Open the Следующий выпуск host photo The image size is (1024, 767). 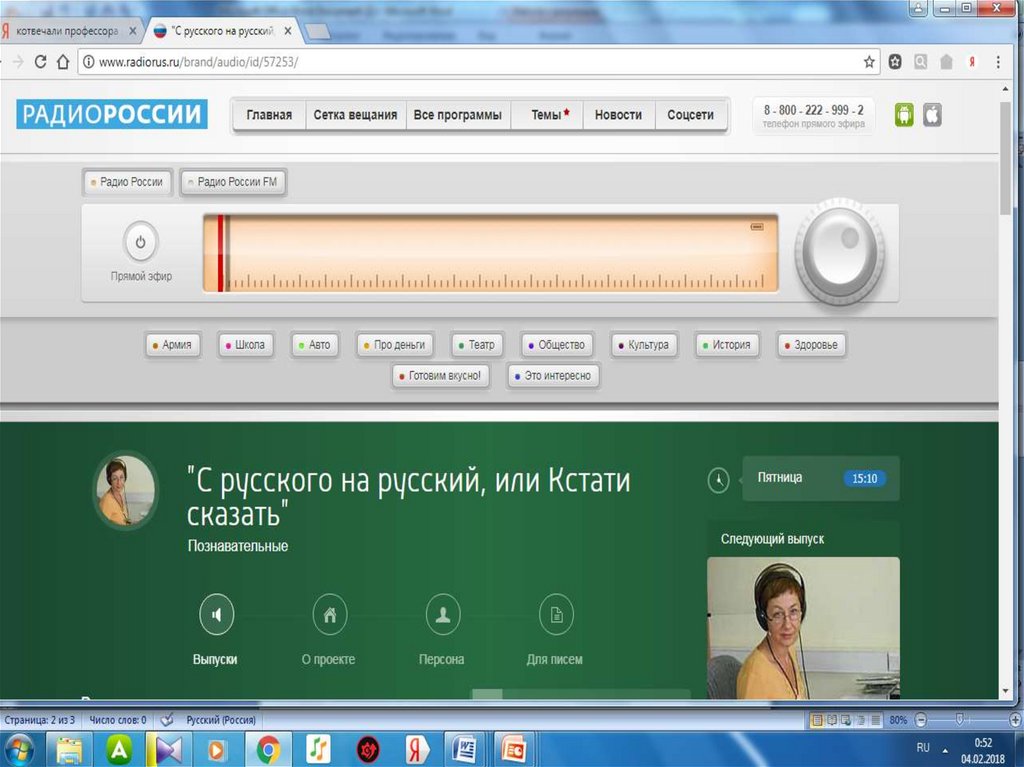pyautogui.click(x=803, y=628)
